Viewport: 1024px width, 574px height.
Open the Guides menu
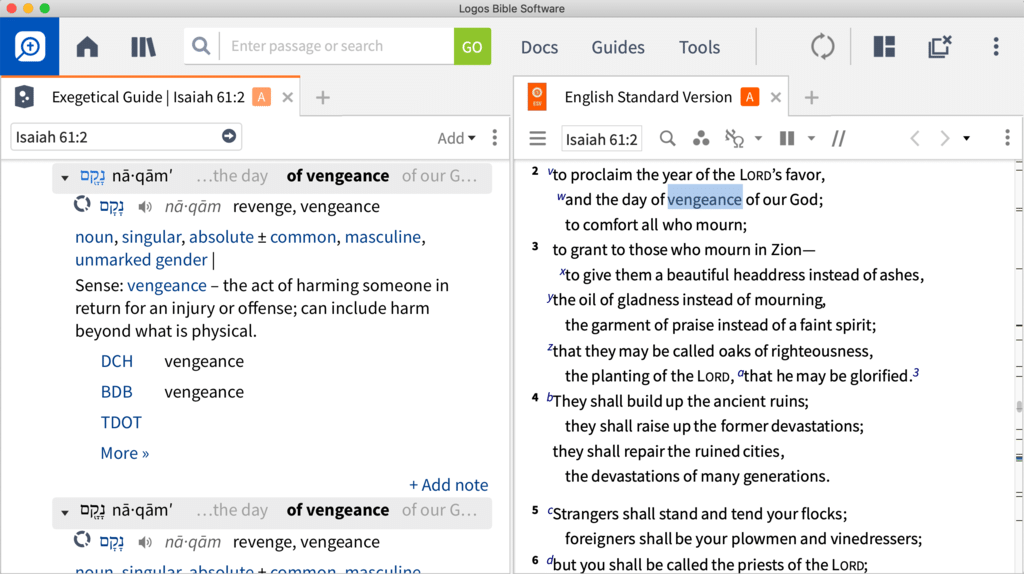point(618,47)
